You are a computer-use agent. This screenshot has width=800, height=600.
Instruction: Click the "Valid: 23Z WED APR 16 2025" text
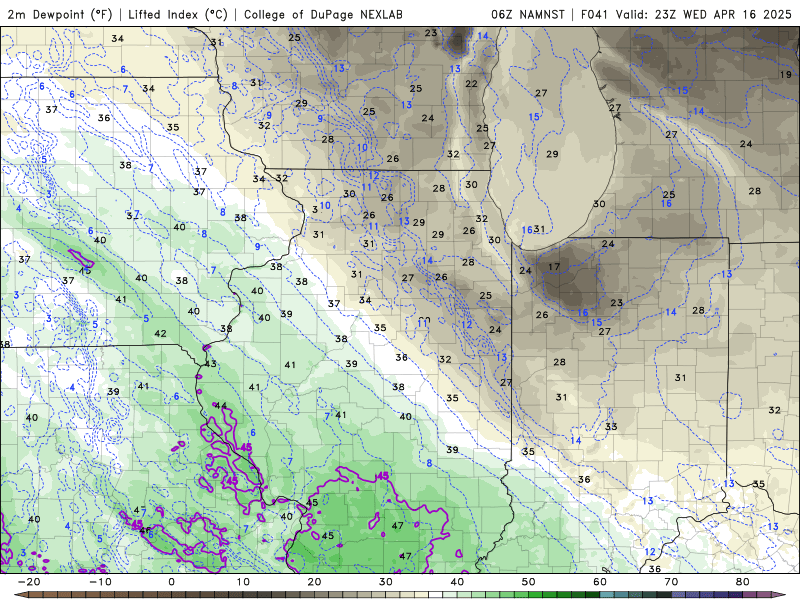tap(704, 14)
